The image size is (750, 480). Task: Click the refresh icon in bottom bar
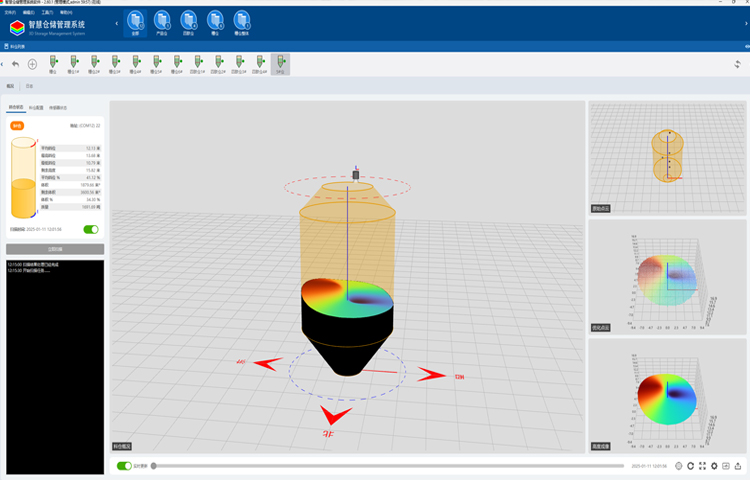pos(691,466)
